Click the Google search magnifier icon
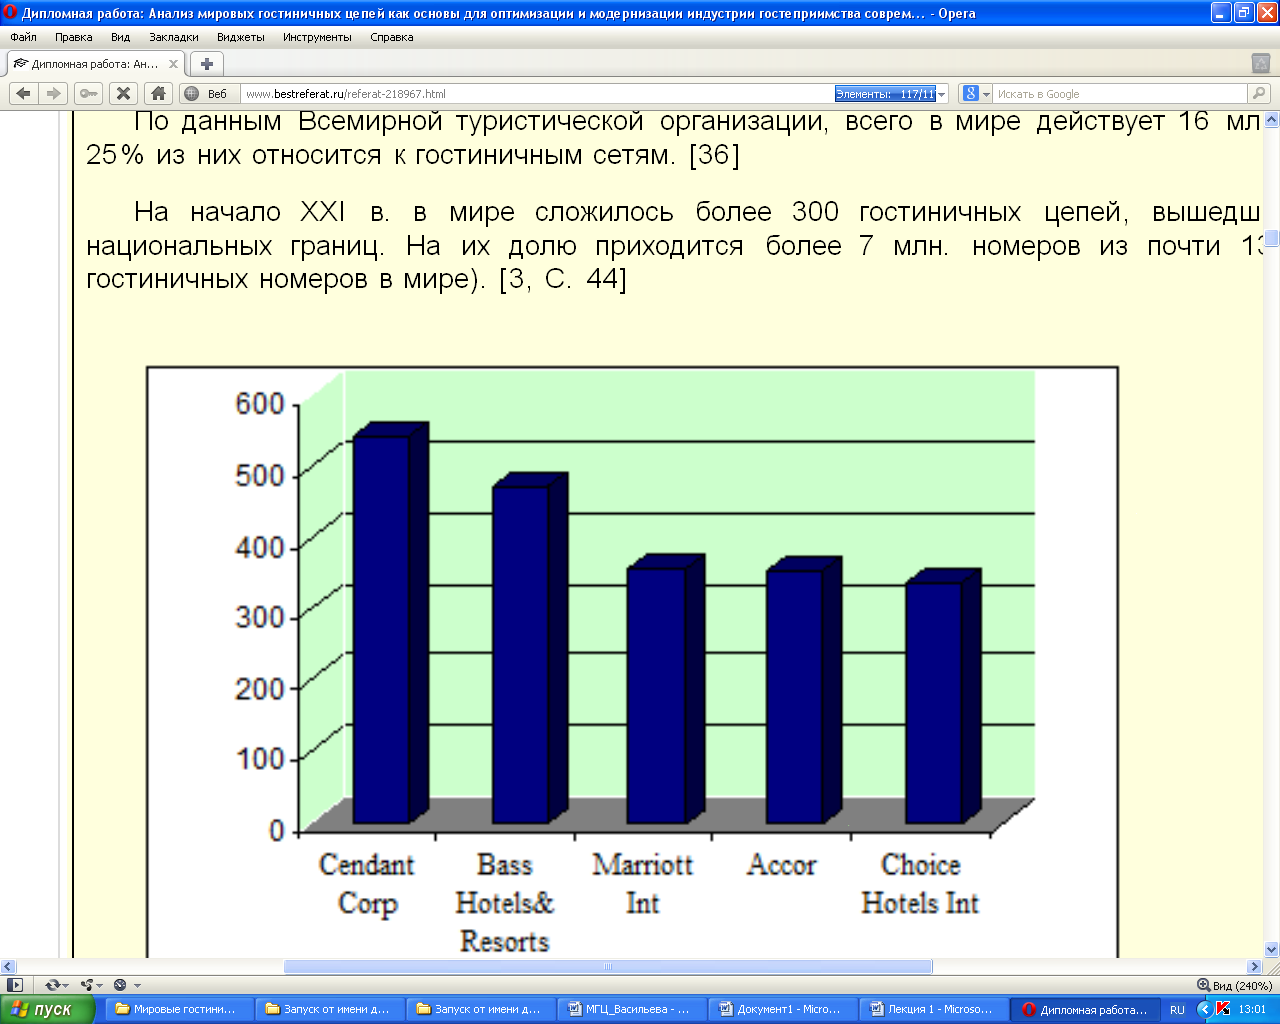 coord(1259,93)
